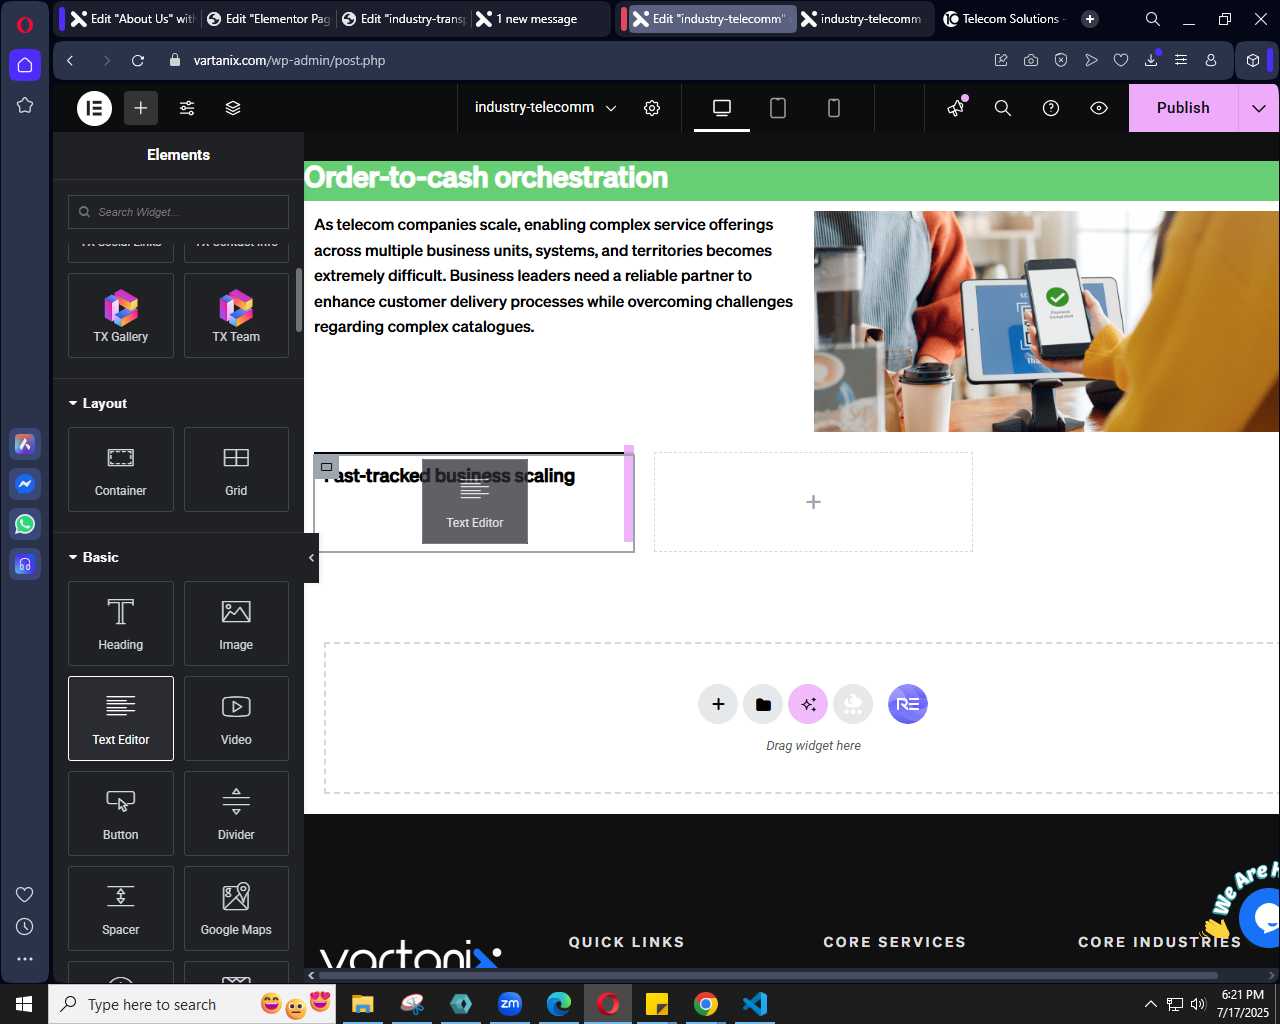Open site settings sliders icon

[x=187, y=108]
